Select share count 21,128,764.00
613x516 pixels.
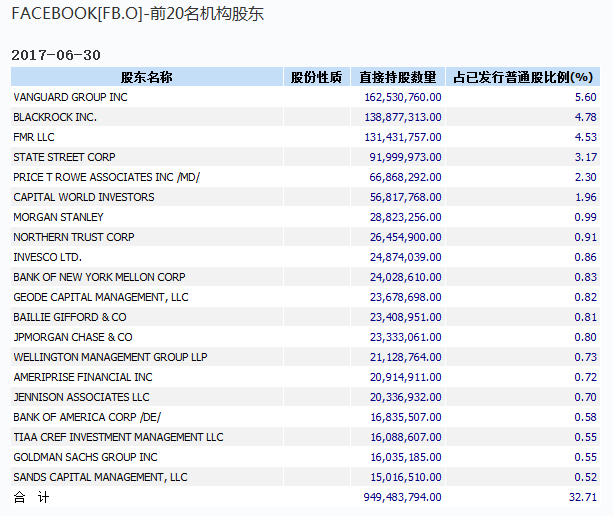[405, 357]
